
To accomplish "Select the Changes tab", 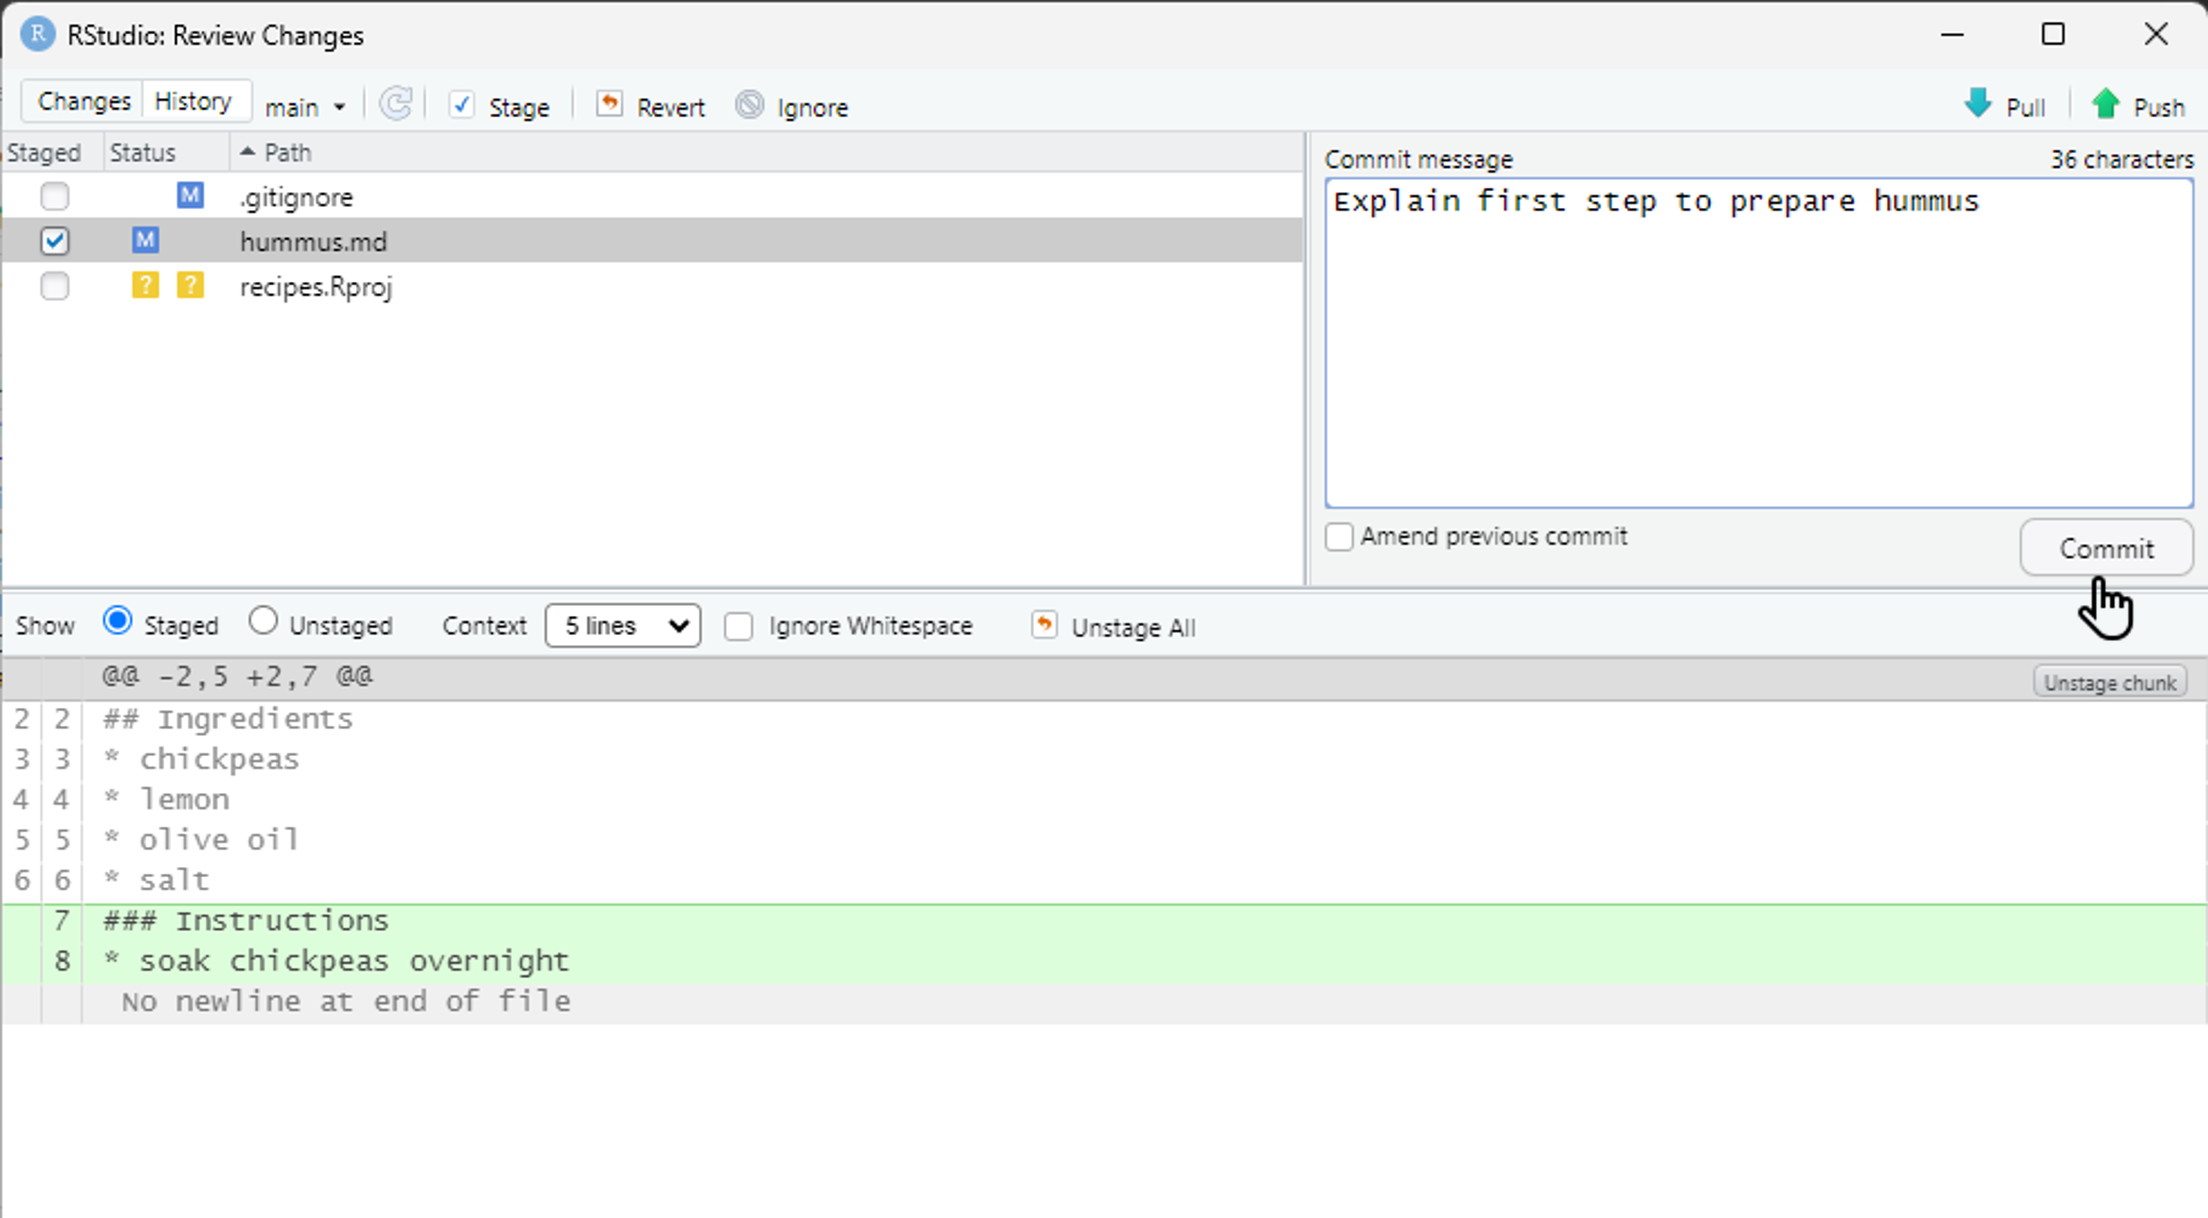I will 84,100.
